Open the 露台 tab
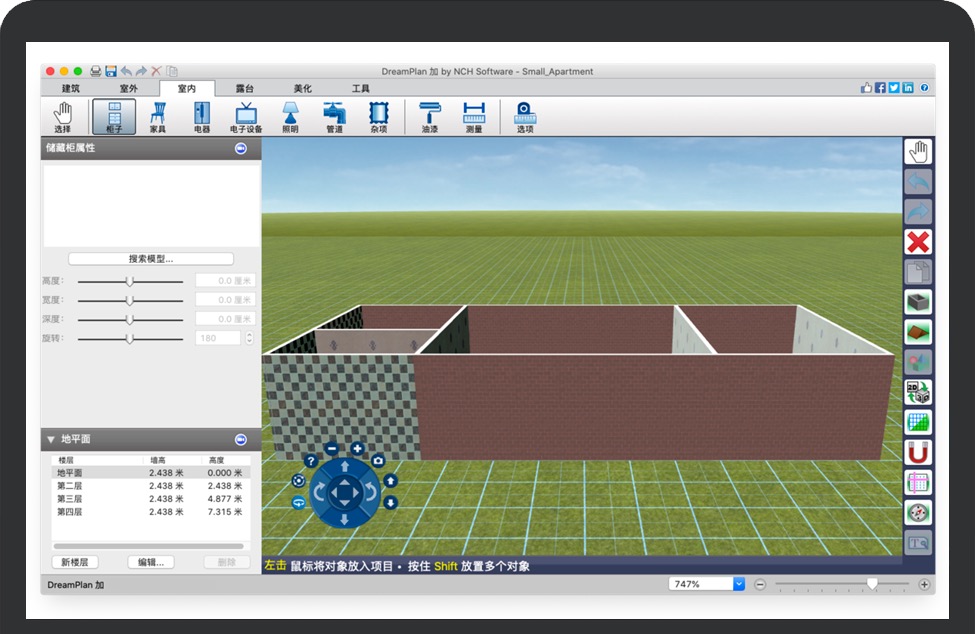975x634 pixels. tap(244, 88)
